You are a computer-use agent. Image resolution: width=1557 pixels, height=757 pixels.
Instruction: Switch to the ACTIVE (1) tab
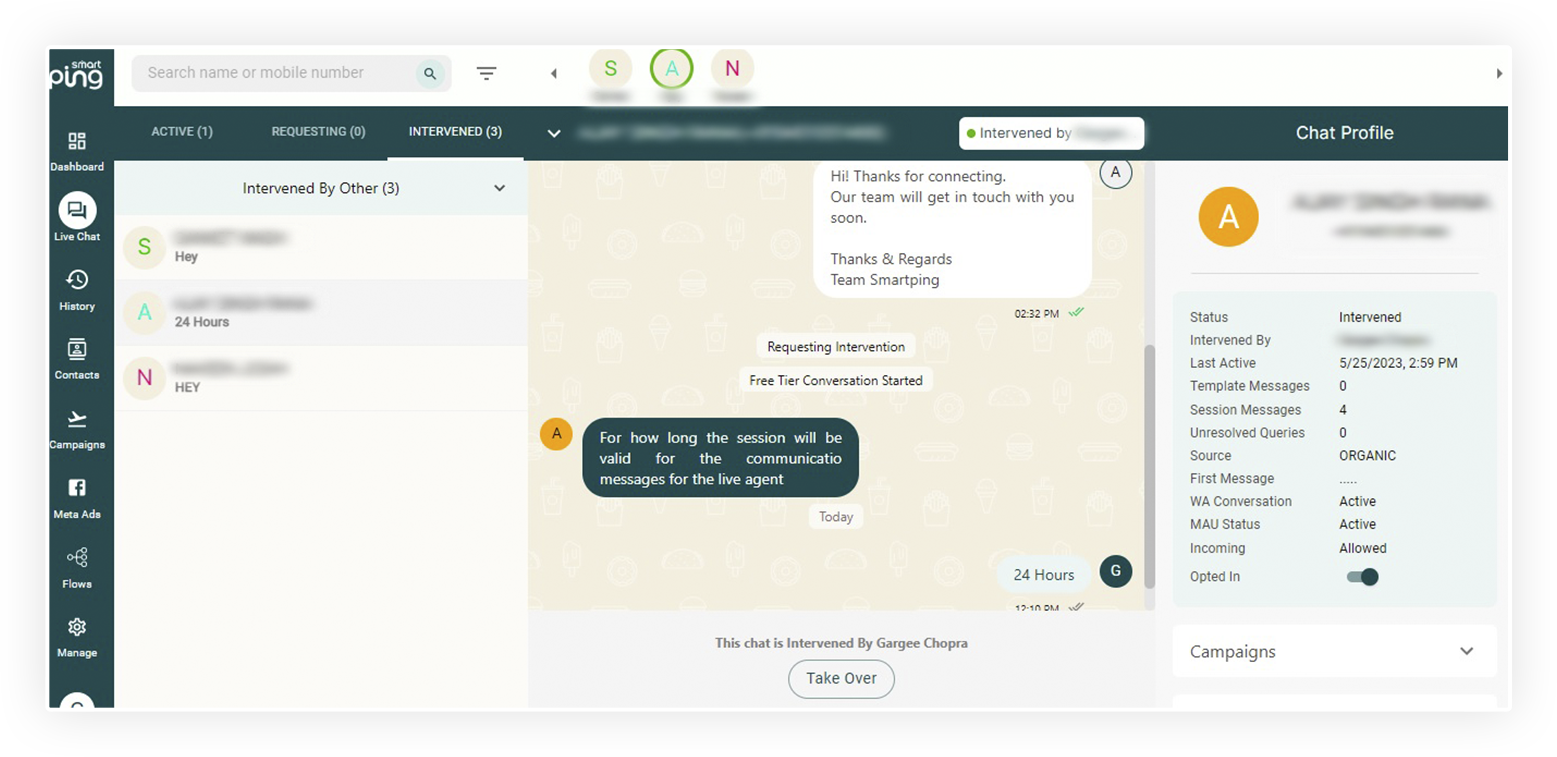pyautogui.click(x=182, y=132)
